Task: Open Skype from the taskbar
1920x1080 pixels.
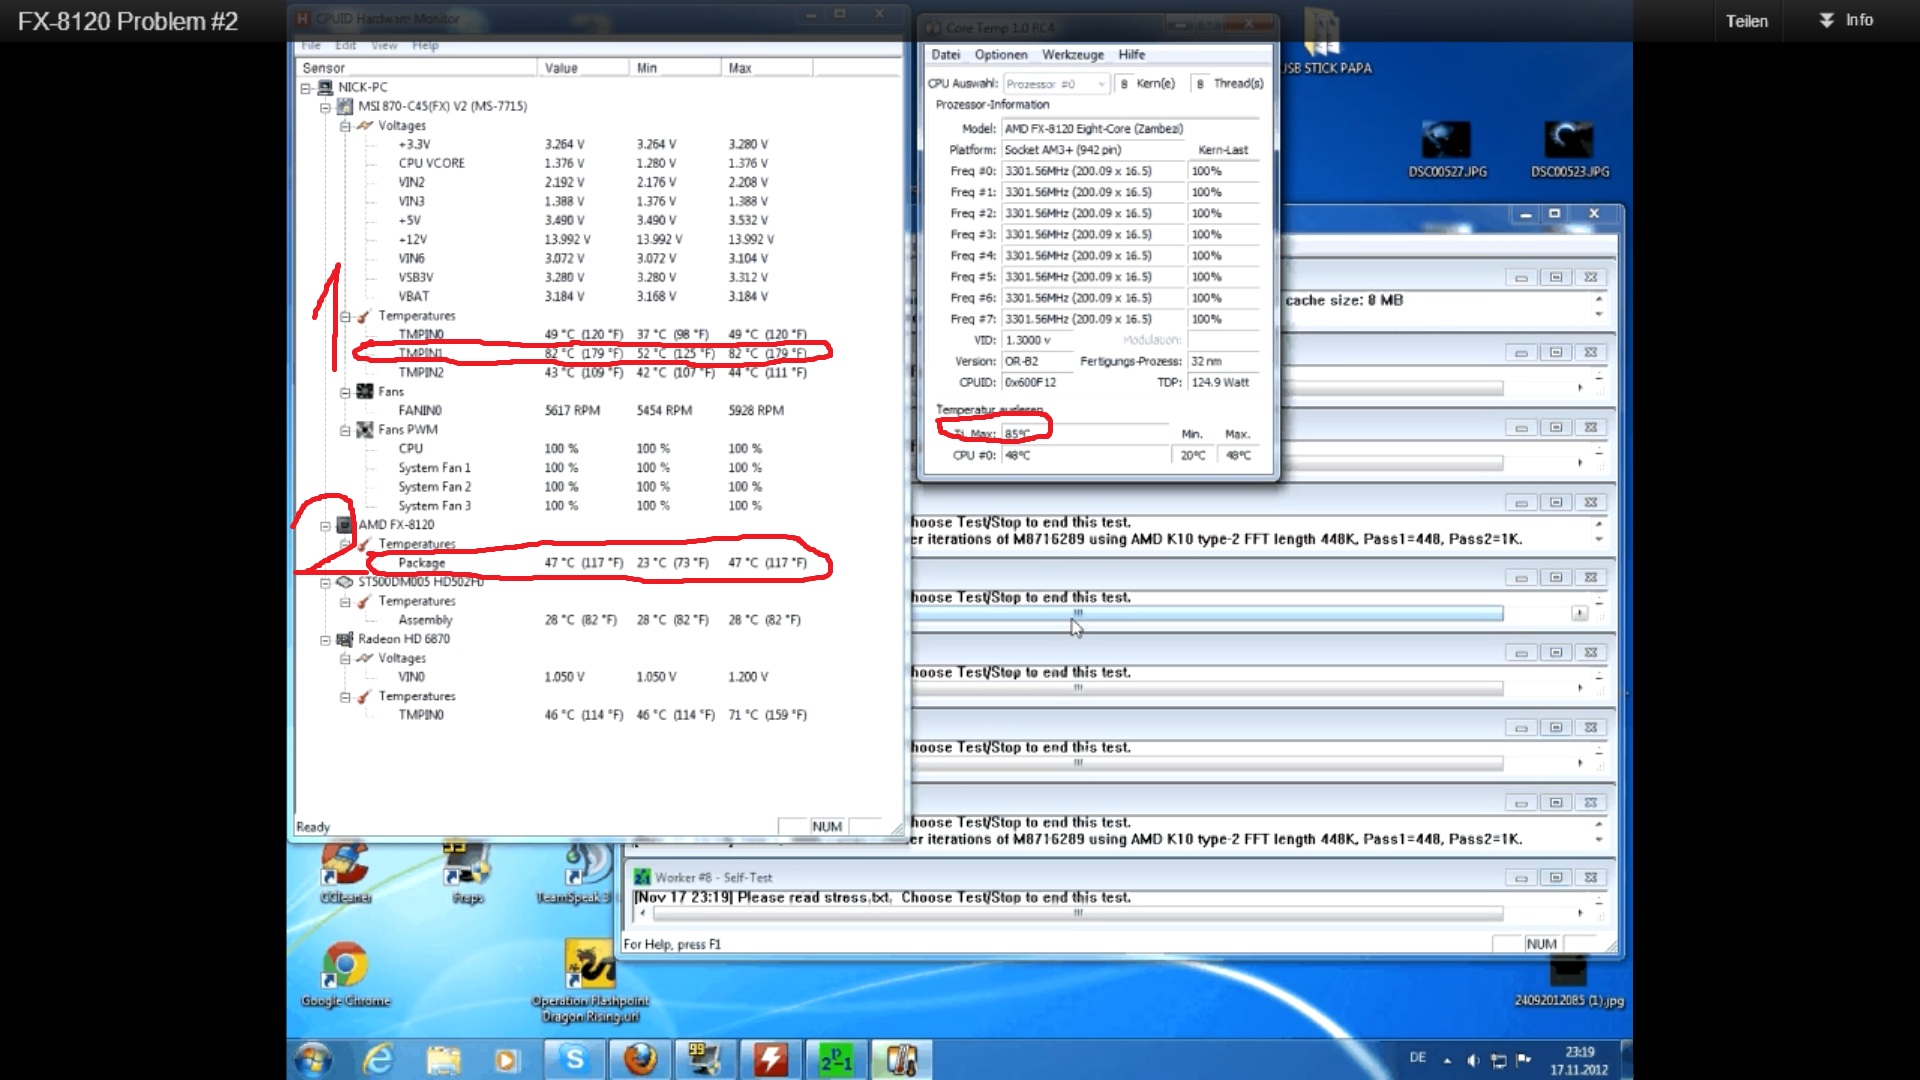Action: [x=574, y=1060]
